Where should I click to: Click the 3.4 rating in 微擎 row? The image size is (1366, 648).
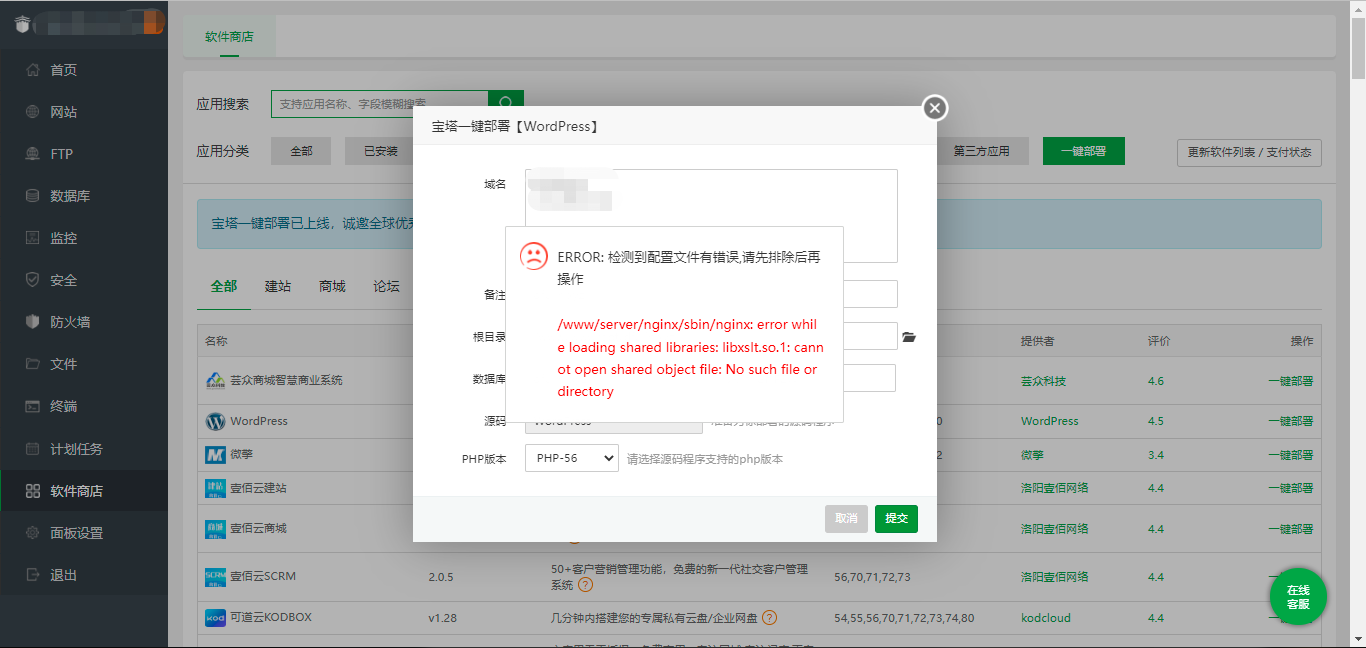(x=1156, y=455)
